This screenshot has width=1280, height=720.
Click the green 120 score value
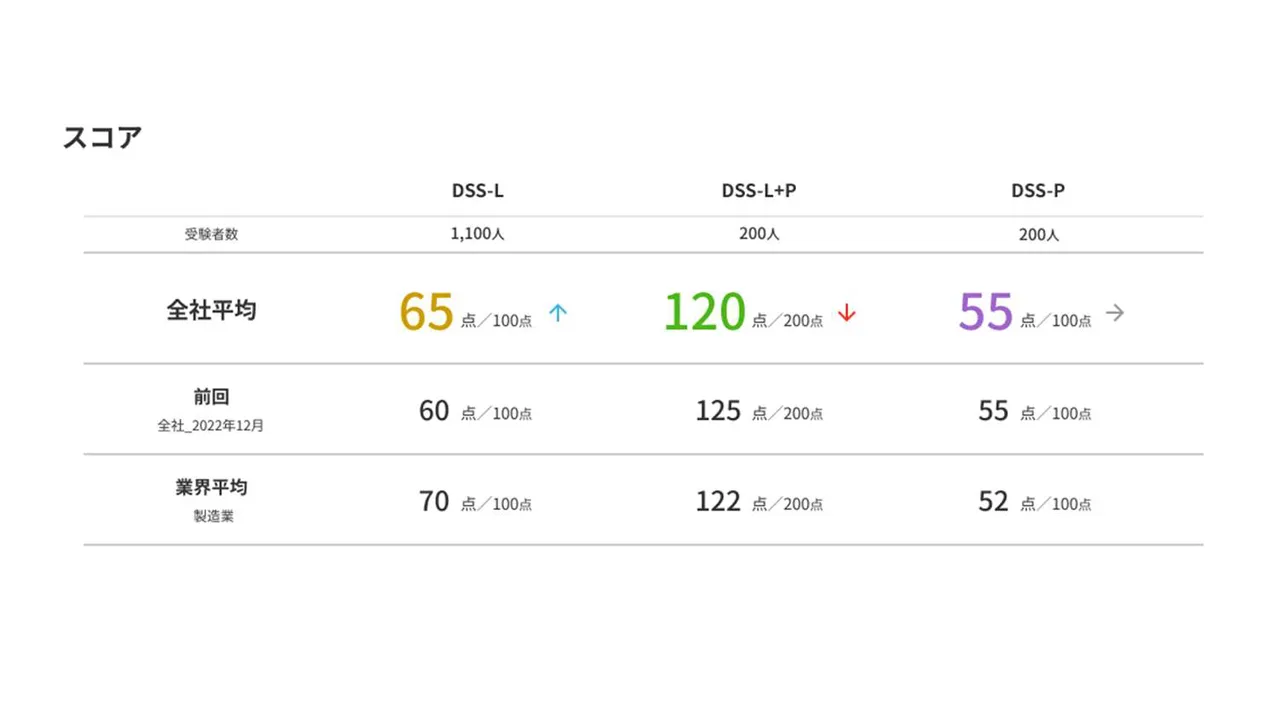(705, 311)
